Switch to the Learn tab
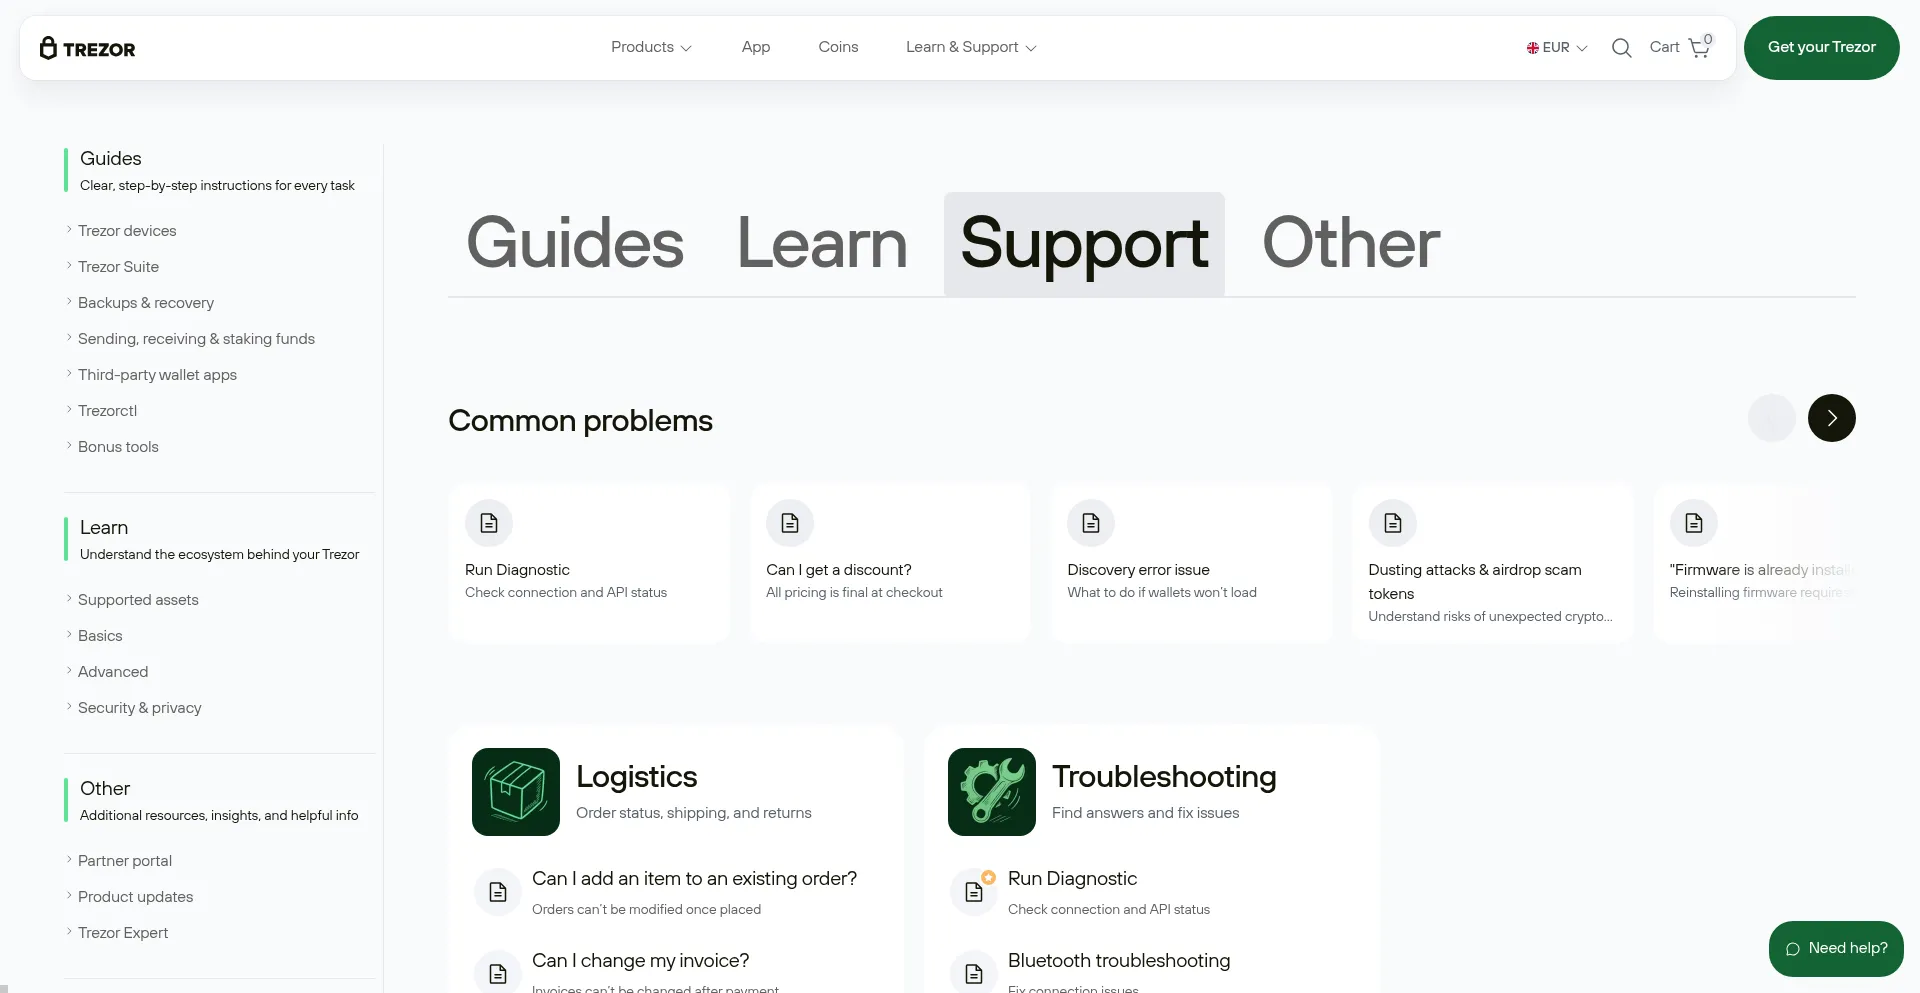Screen dimensions: 1920x993 tap(822, 243)
